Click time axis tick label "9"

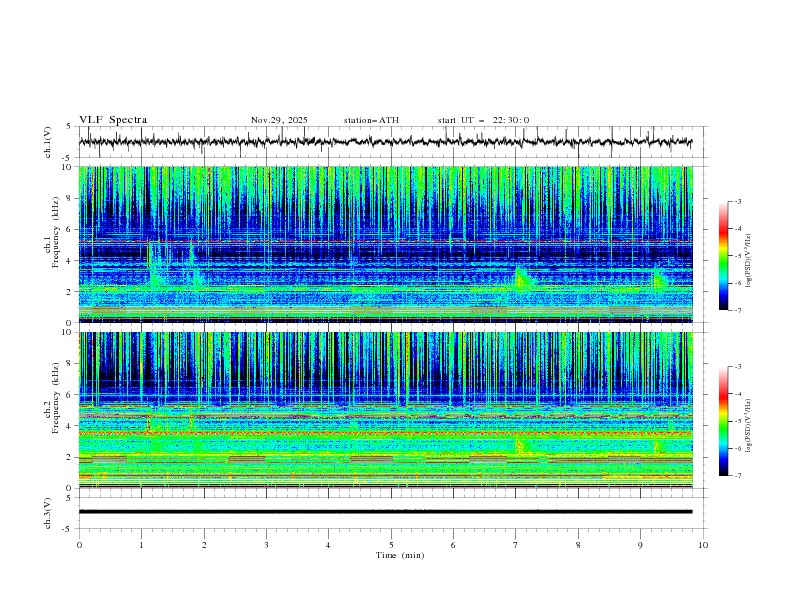pos(640,545)
